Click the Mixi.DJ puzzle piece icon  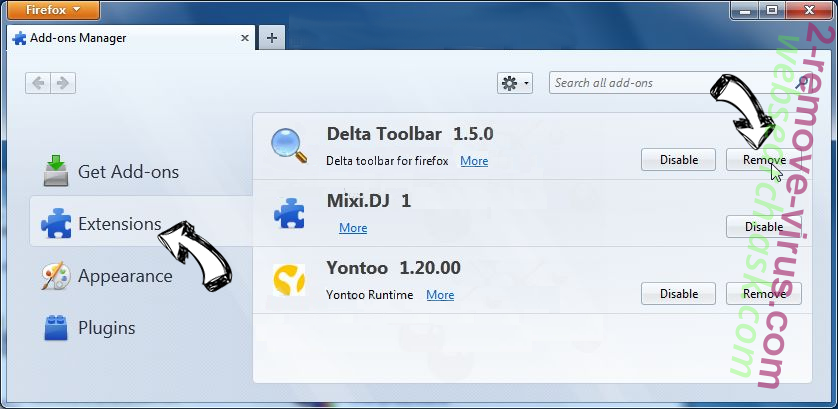pyautogui.click(x=289, y=213)
